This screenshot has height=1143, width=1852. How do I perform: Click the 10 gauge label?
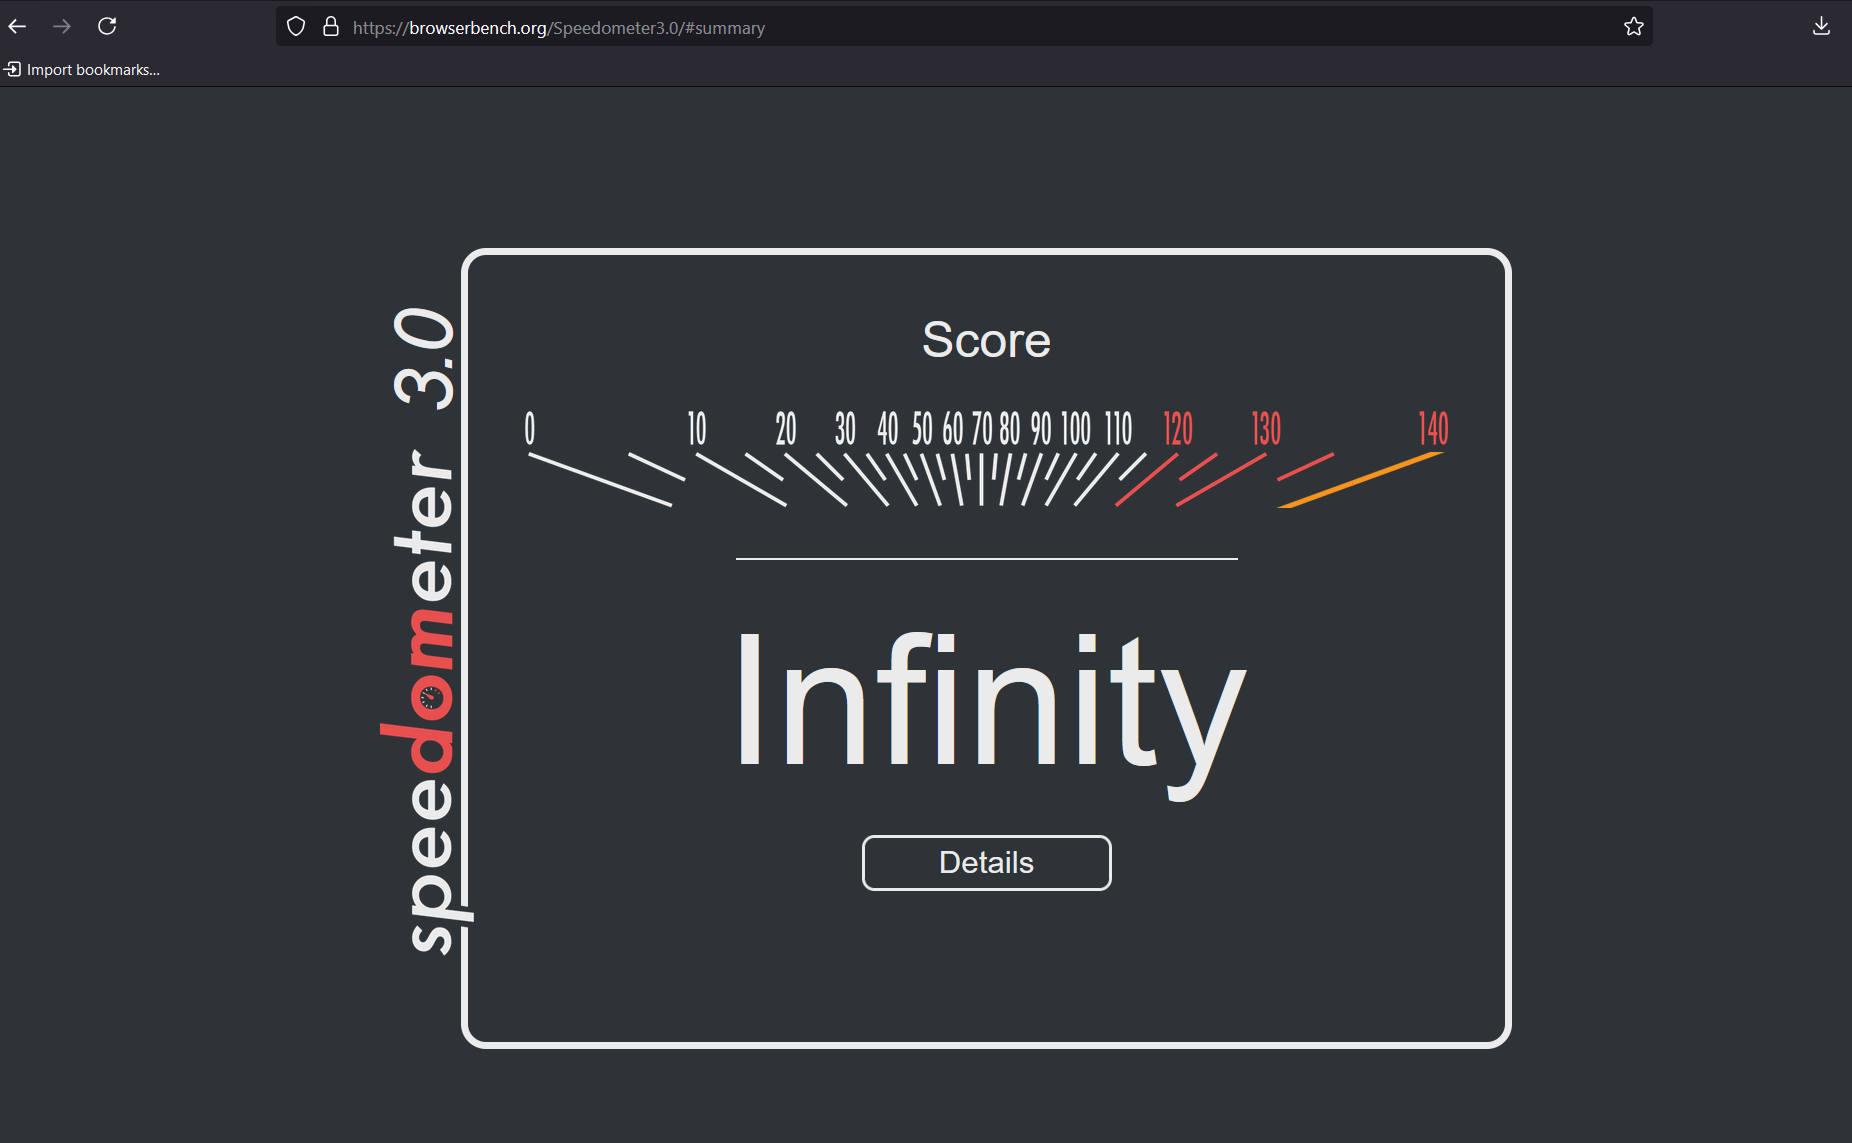(x=697, y=428)
